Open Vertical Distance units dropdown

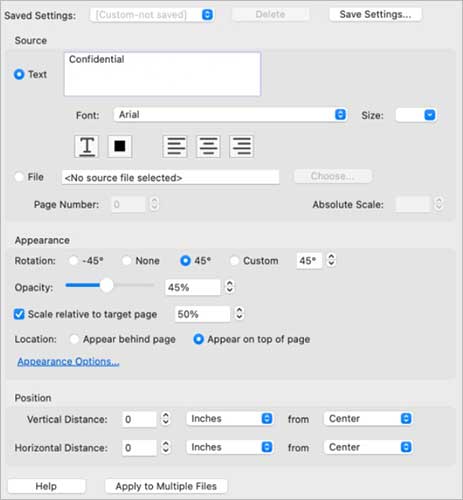coord(230,419)
